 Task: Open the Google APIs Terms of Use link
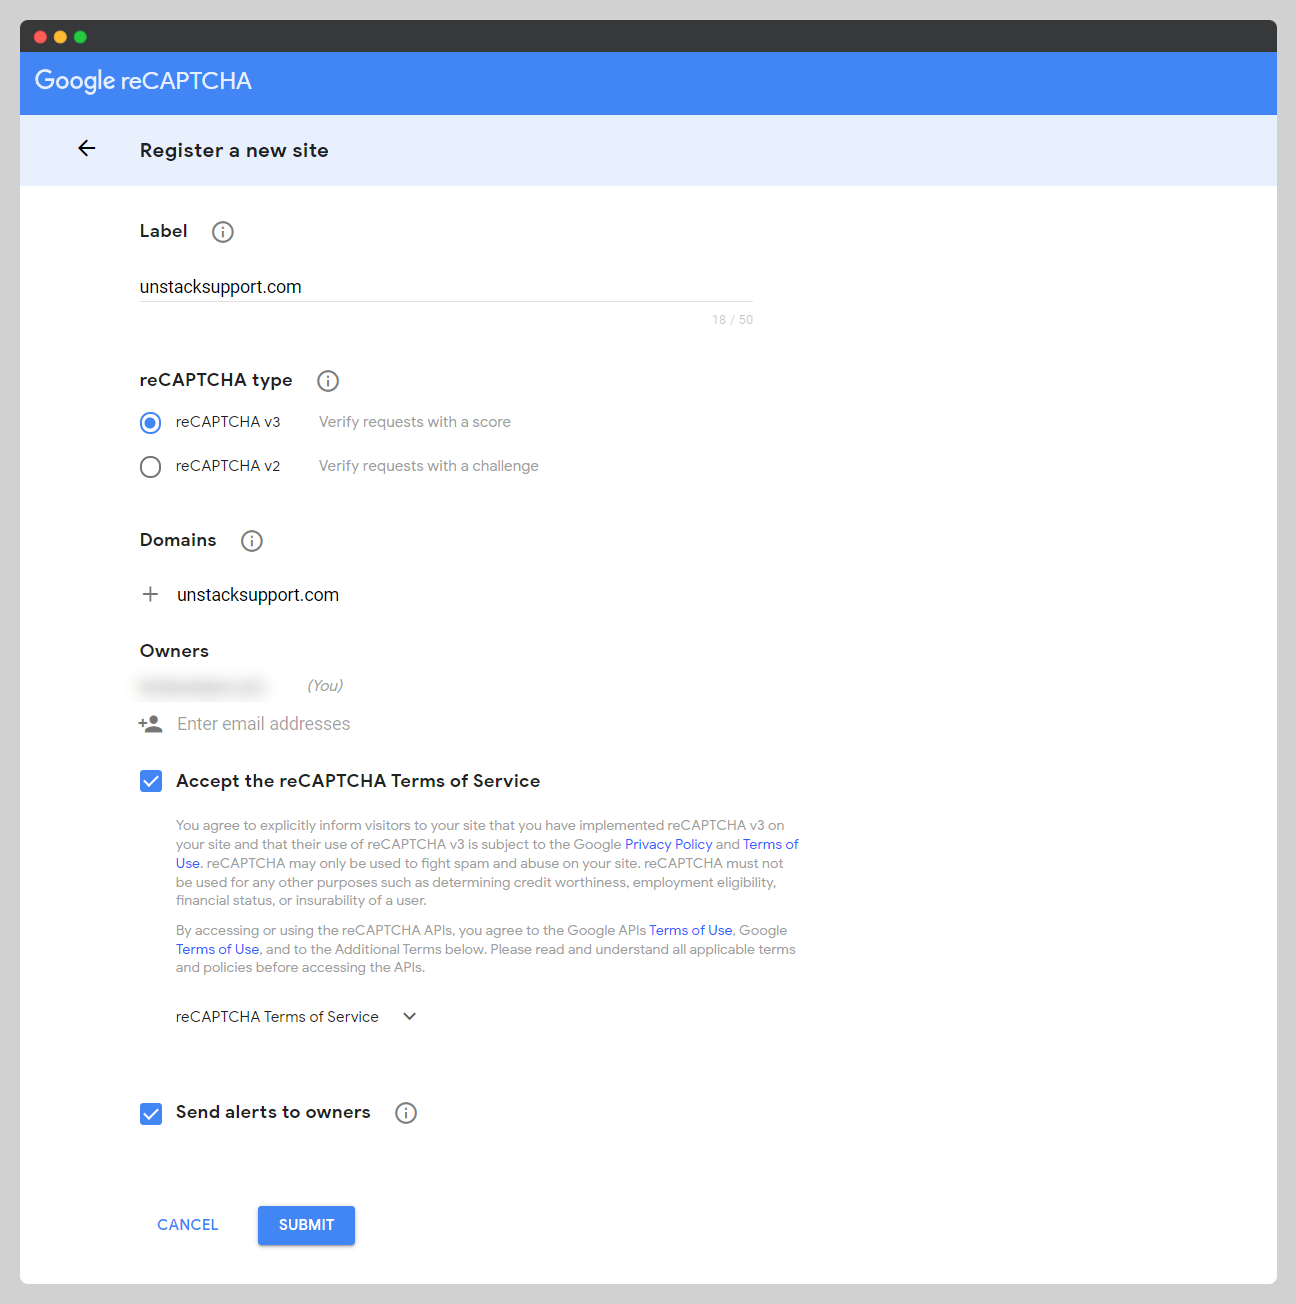click(690, 930)
